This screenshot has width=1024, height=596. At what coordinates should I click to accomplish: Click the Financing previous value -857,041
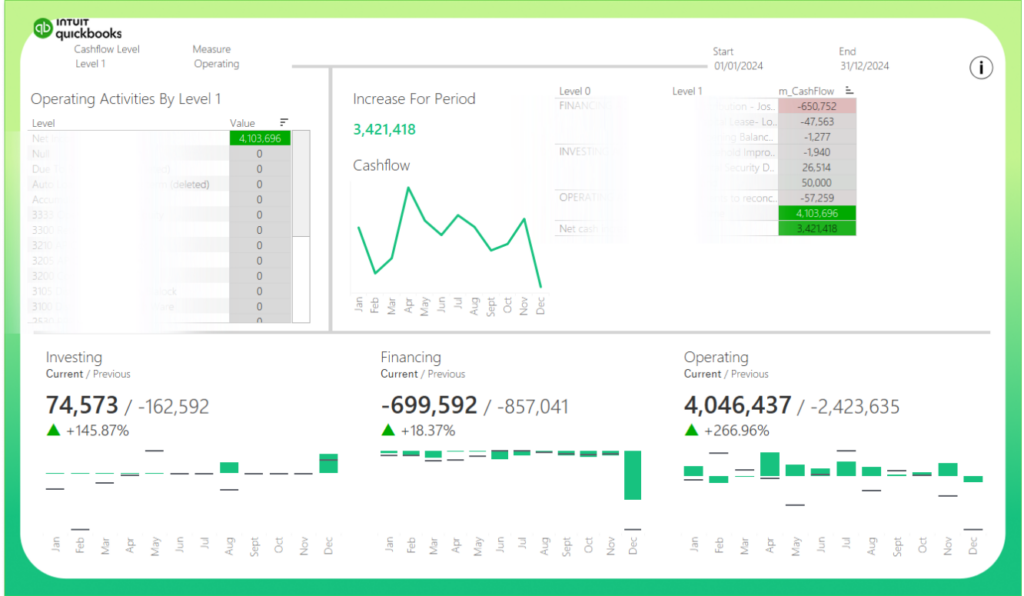click(x=532, y=407)
